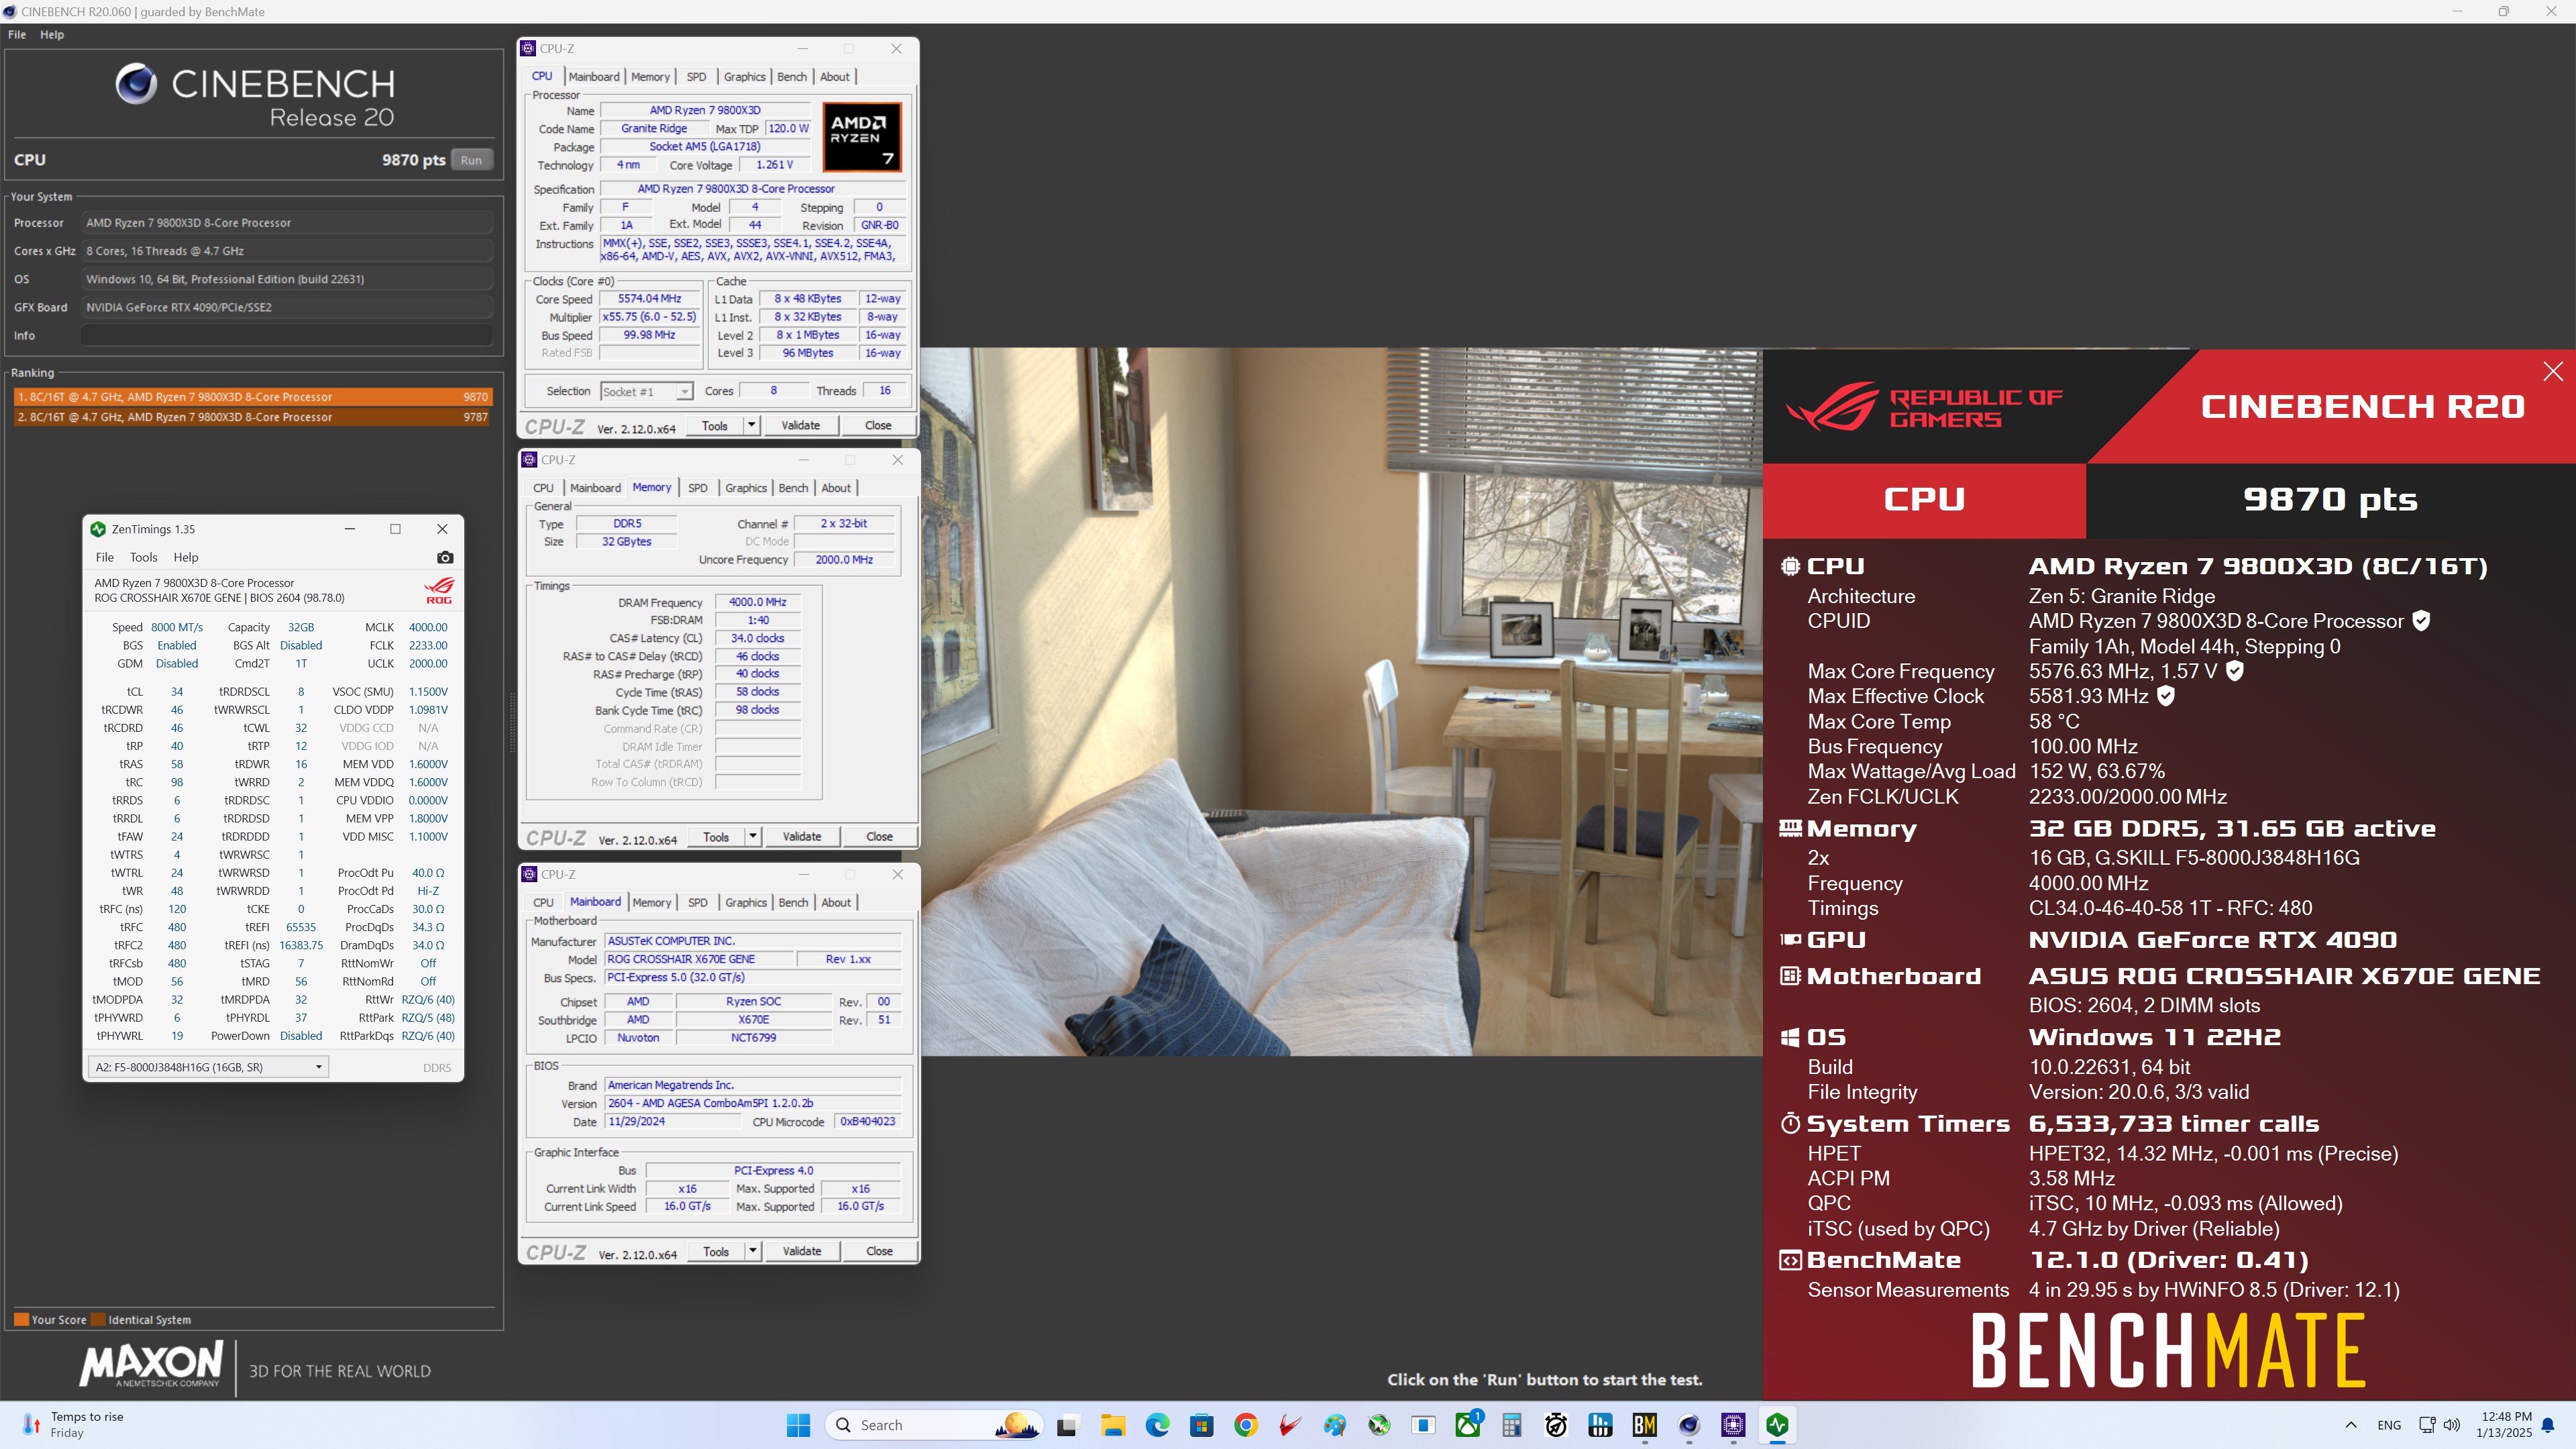
Task: Open File Explorer from the taskbar
Action: [1113, 1425]
